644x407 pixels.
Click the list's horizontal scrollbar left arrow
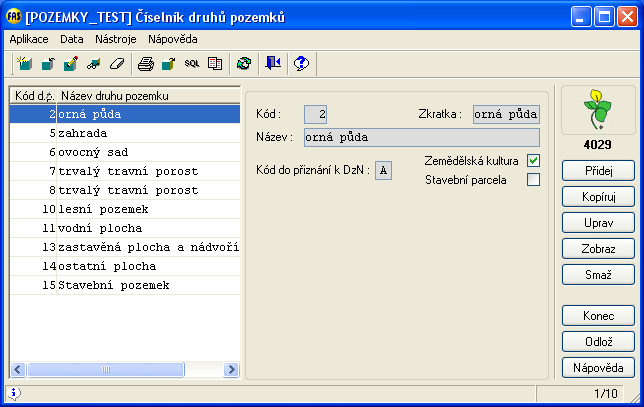pyautogui.click(x=18, y=370)
